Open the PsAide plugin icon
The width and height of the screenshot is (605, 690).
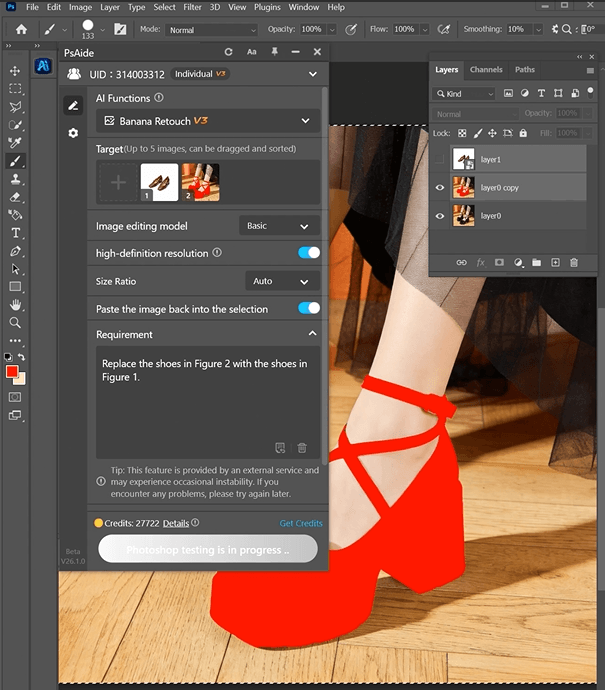(43, 66)
